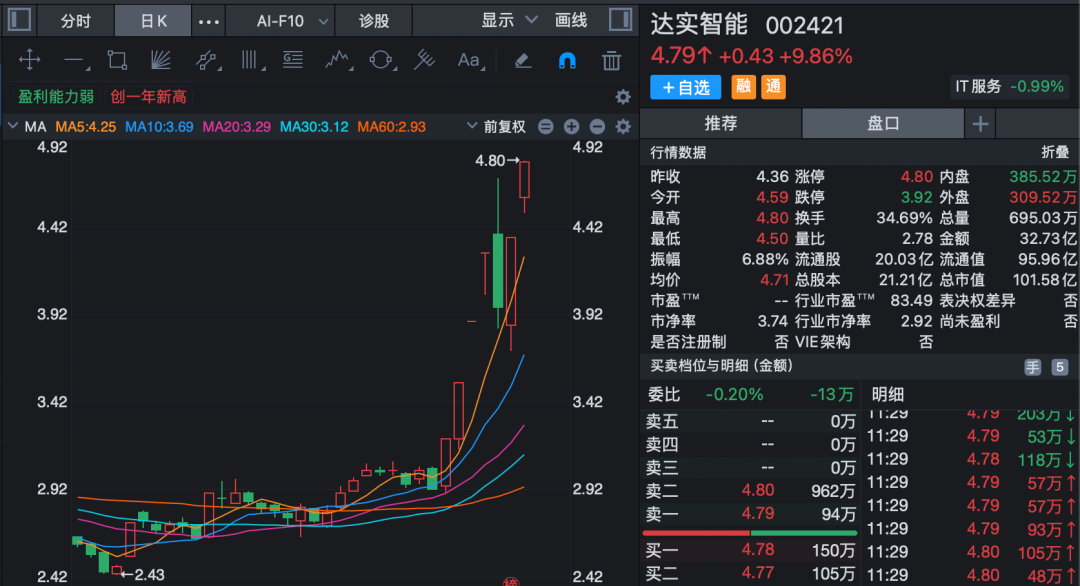Select the vertical cycle lines tool
The image size is (1080, 586).
[251, 61]
